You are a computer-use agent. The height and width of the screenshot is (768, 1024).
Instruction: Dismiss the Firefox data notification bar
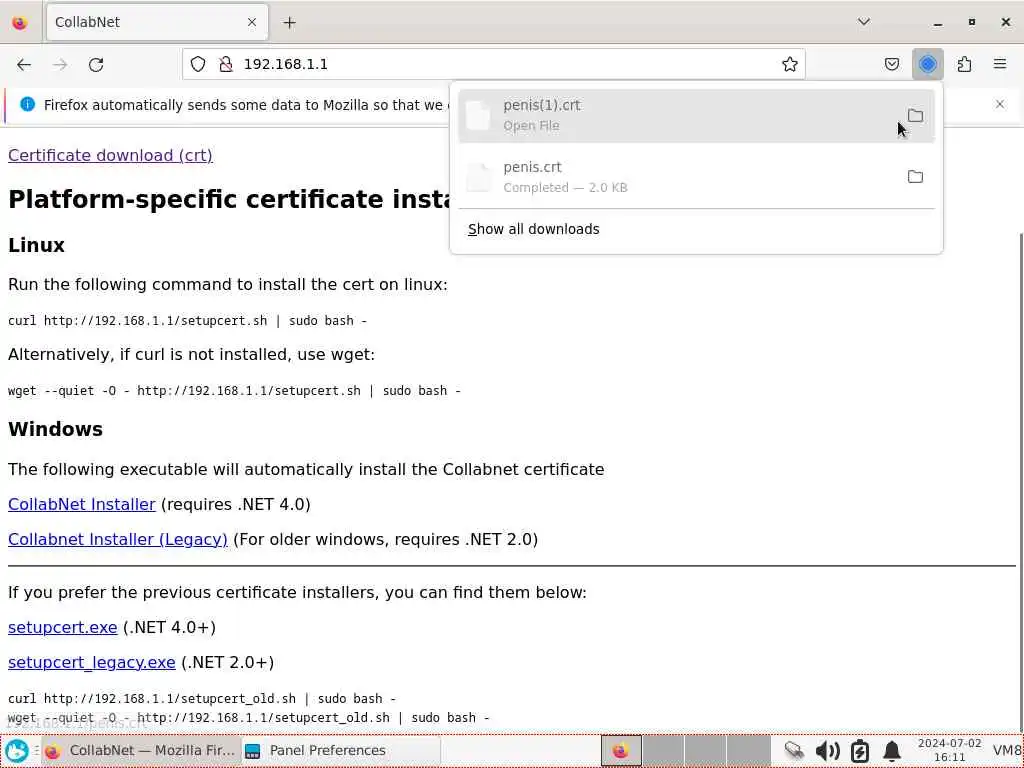[x=999, y=104]
